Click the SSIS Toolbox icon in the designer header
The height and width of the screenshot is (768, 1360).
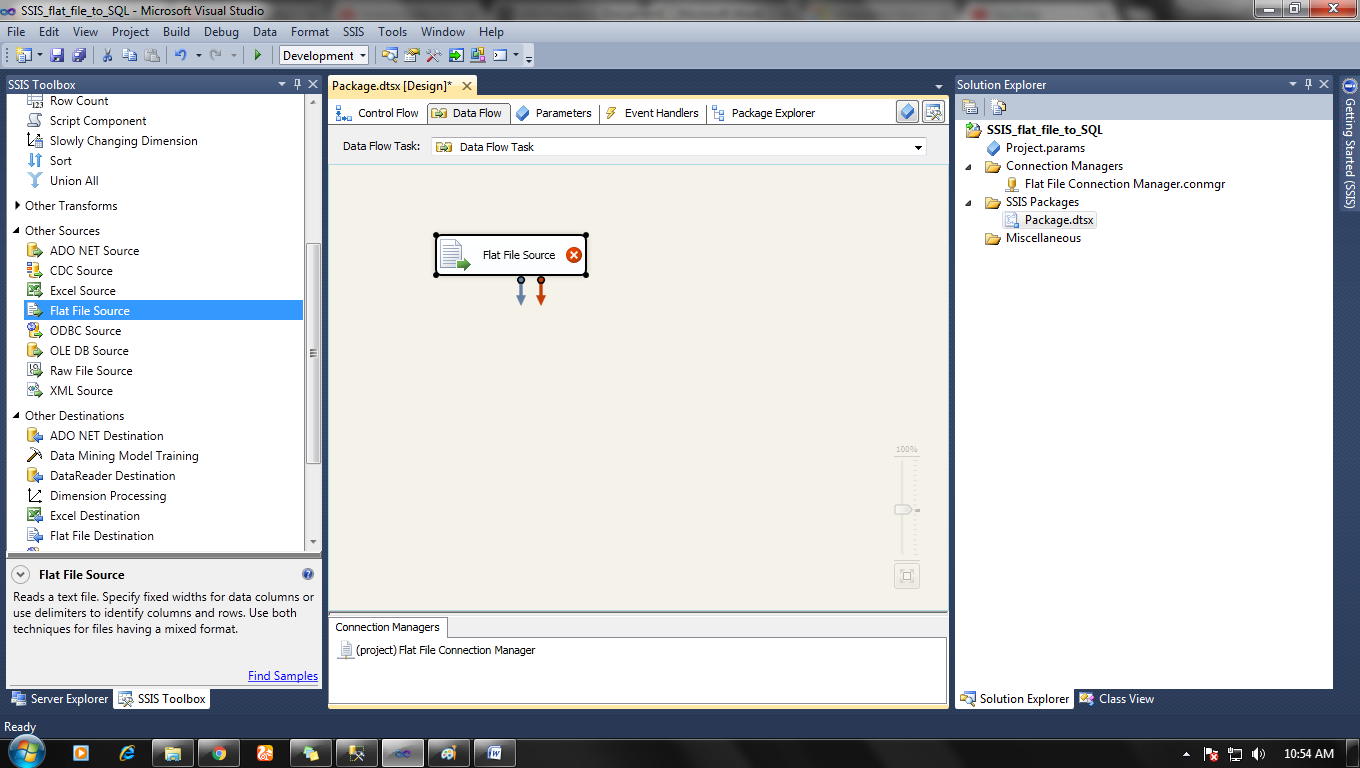933,112
